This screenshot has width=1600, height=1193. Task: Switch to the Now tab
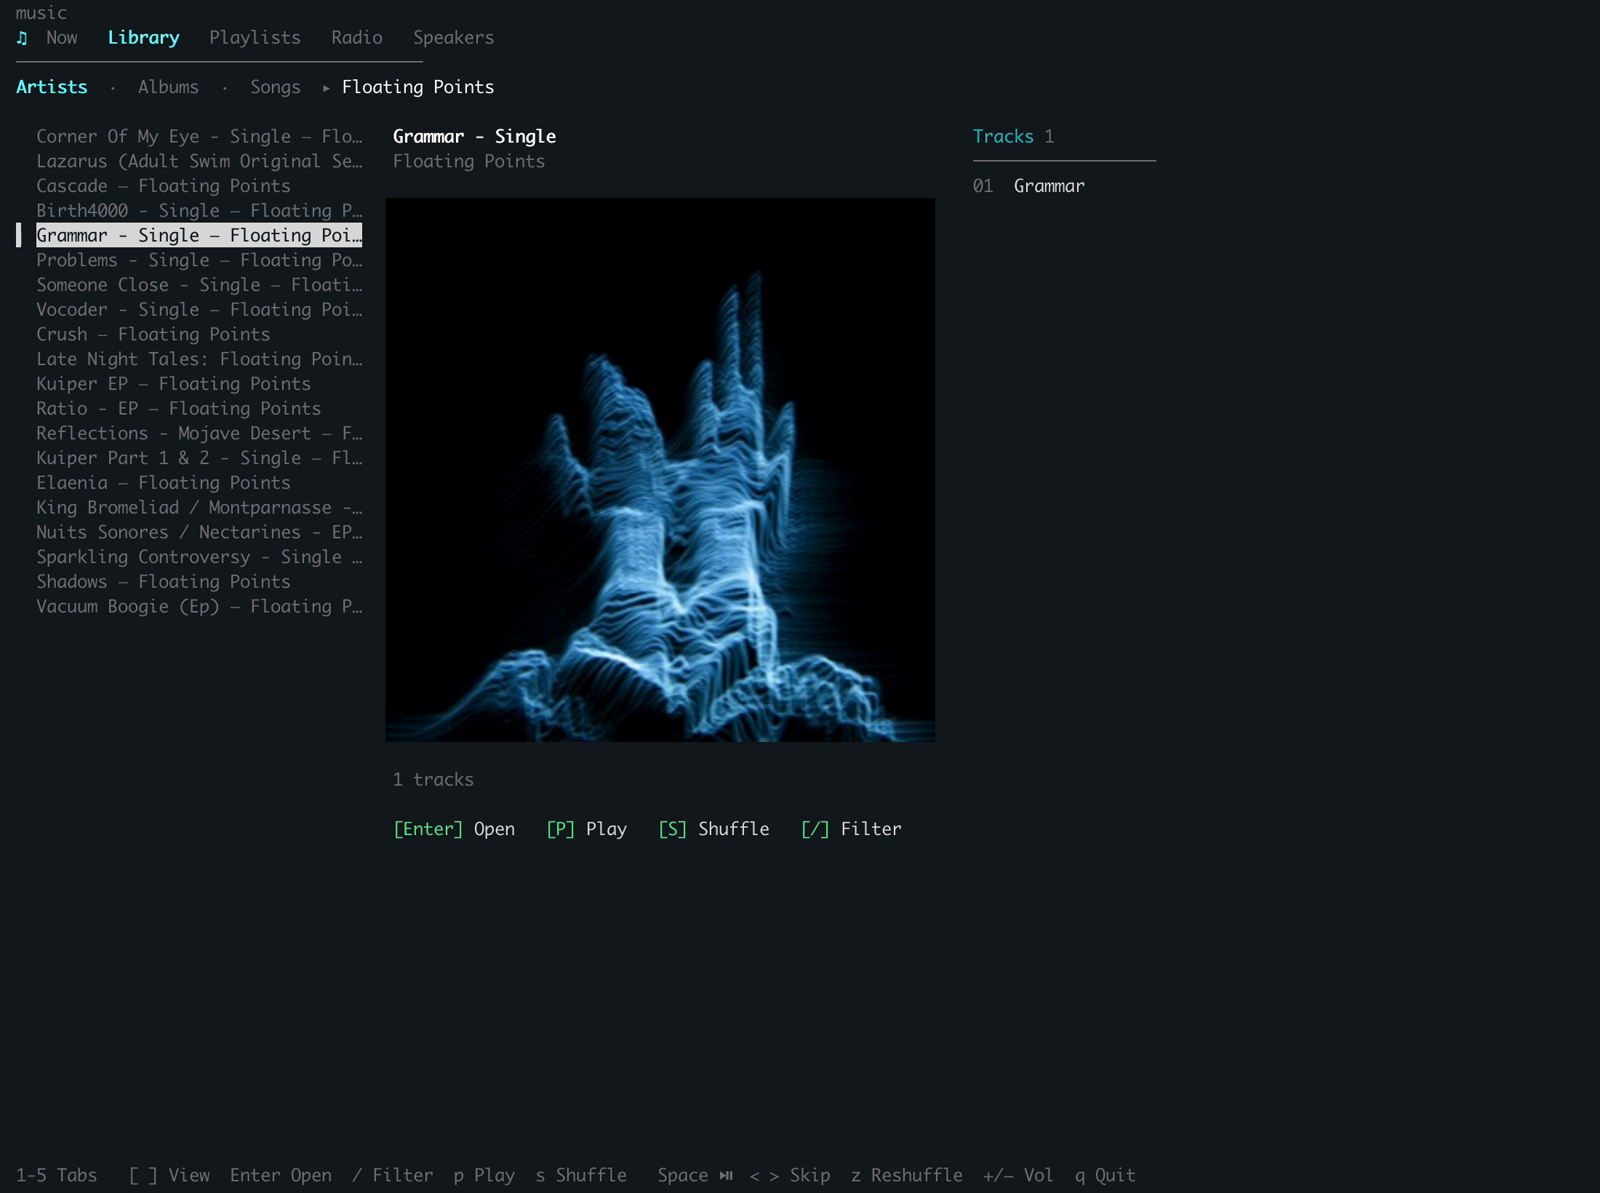[62, 38]
